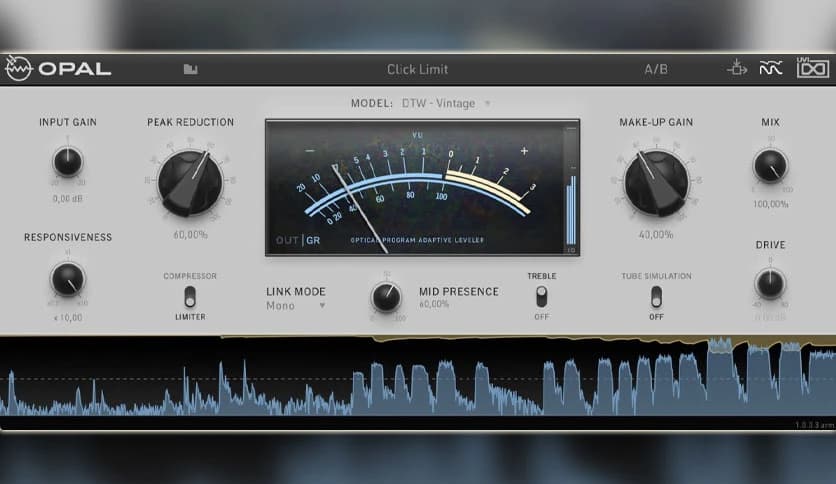Click the UVI logo icon
Screen dimensions: 836x484
coord(813,68)
